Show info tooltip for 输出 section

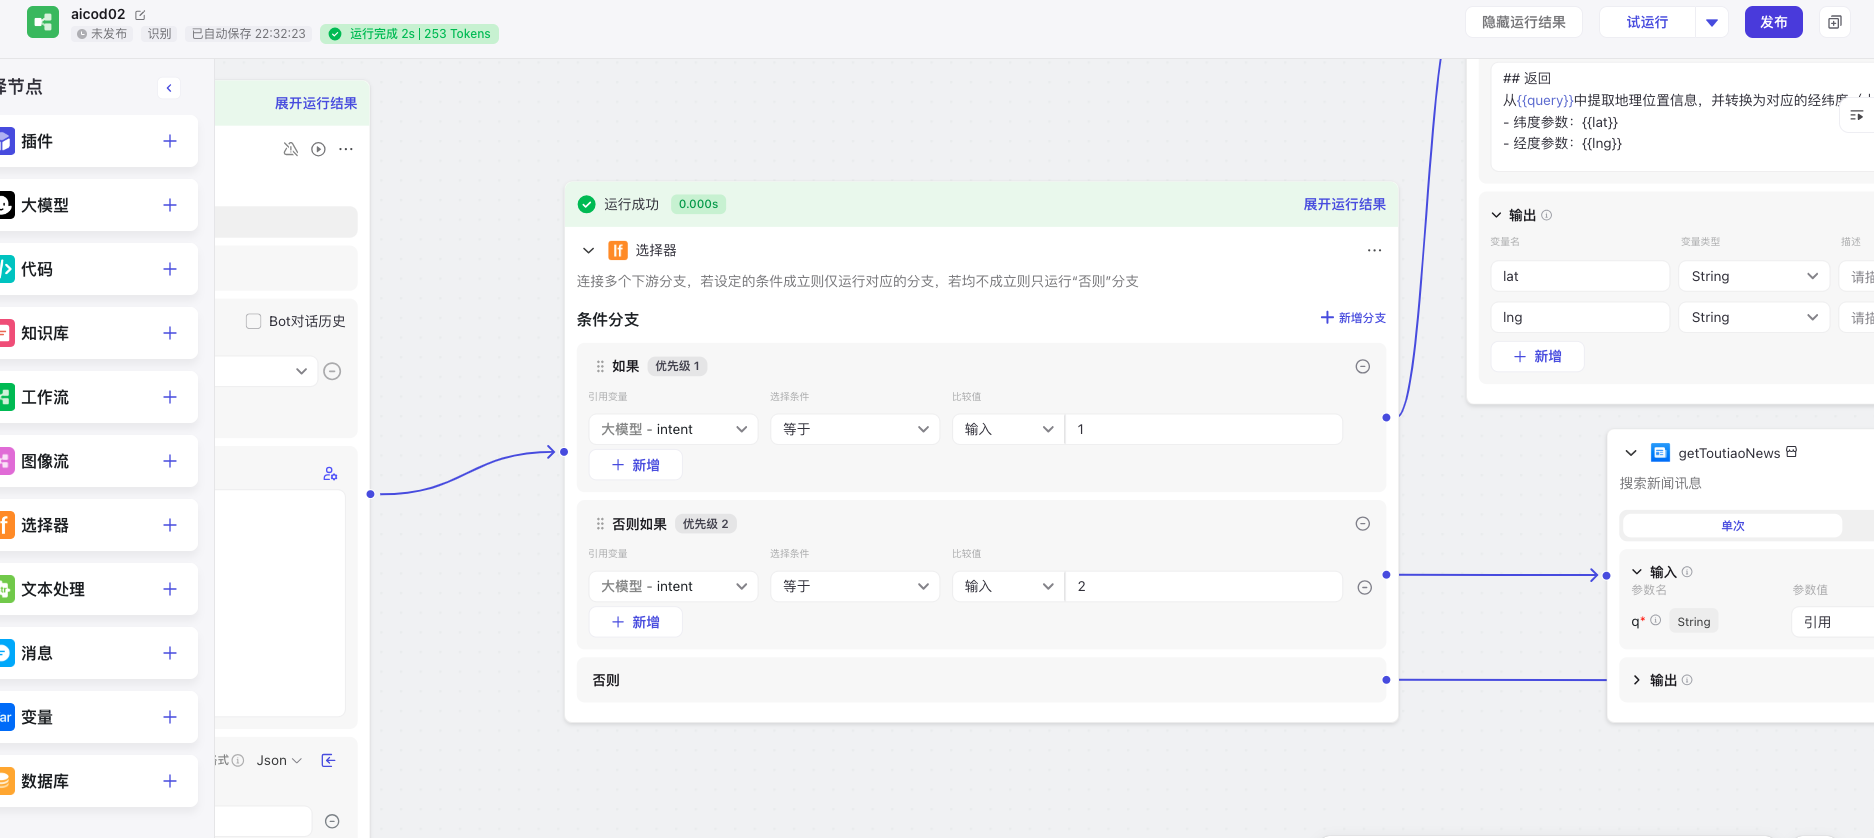[x=1547, y=215]
